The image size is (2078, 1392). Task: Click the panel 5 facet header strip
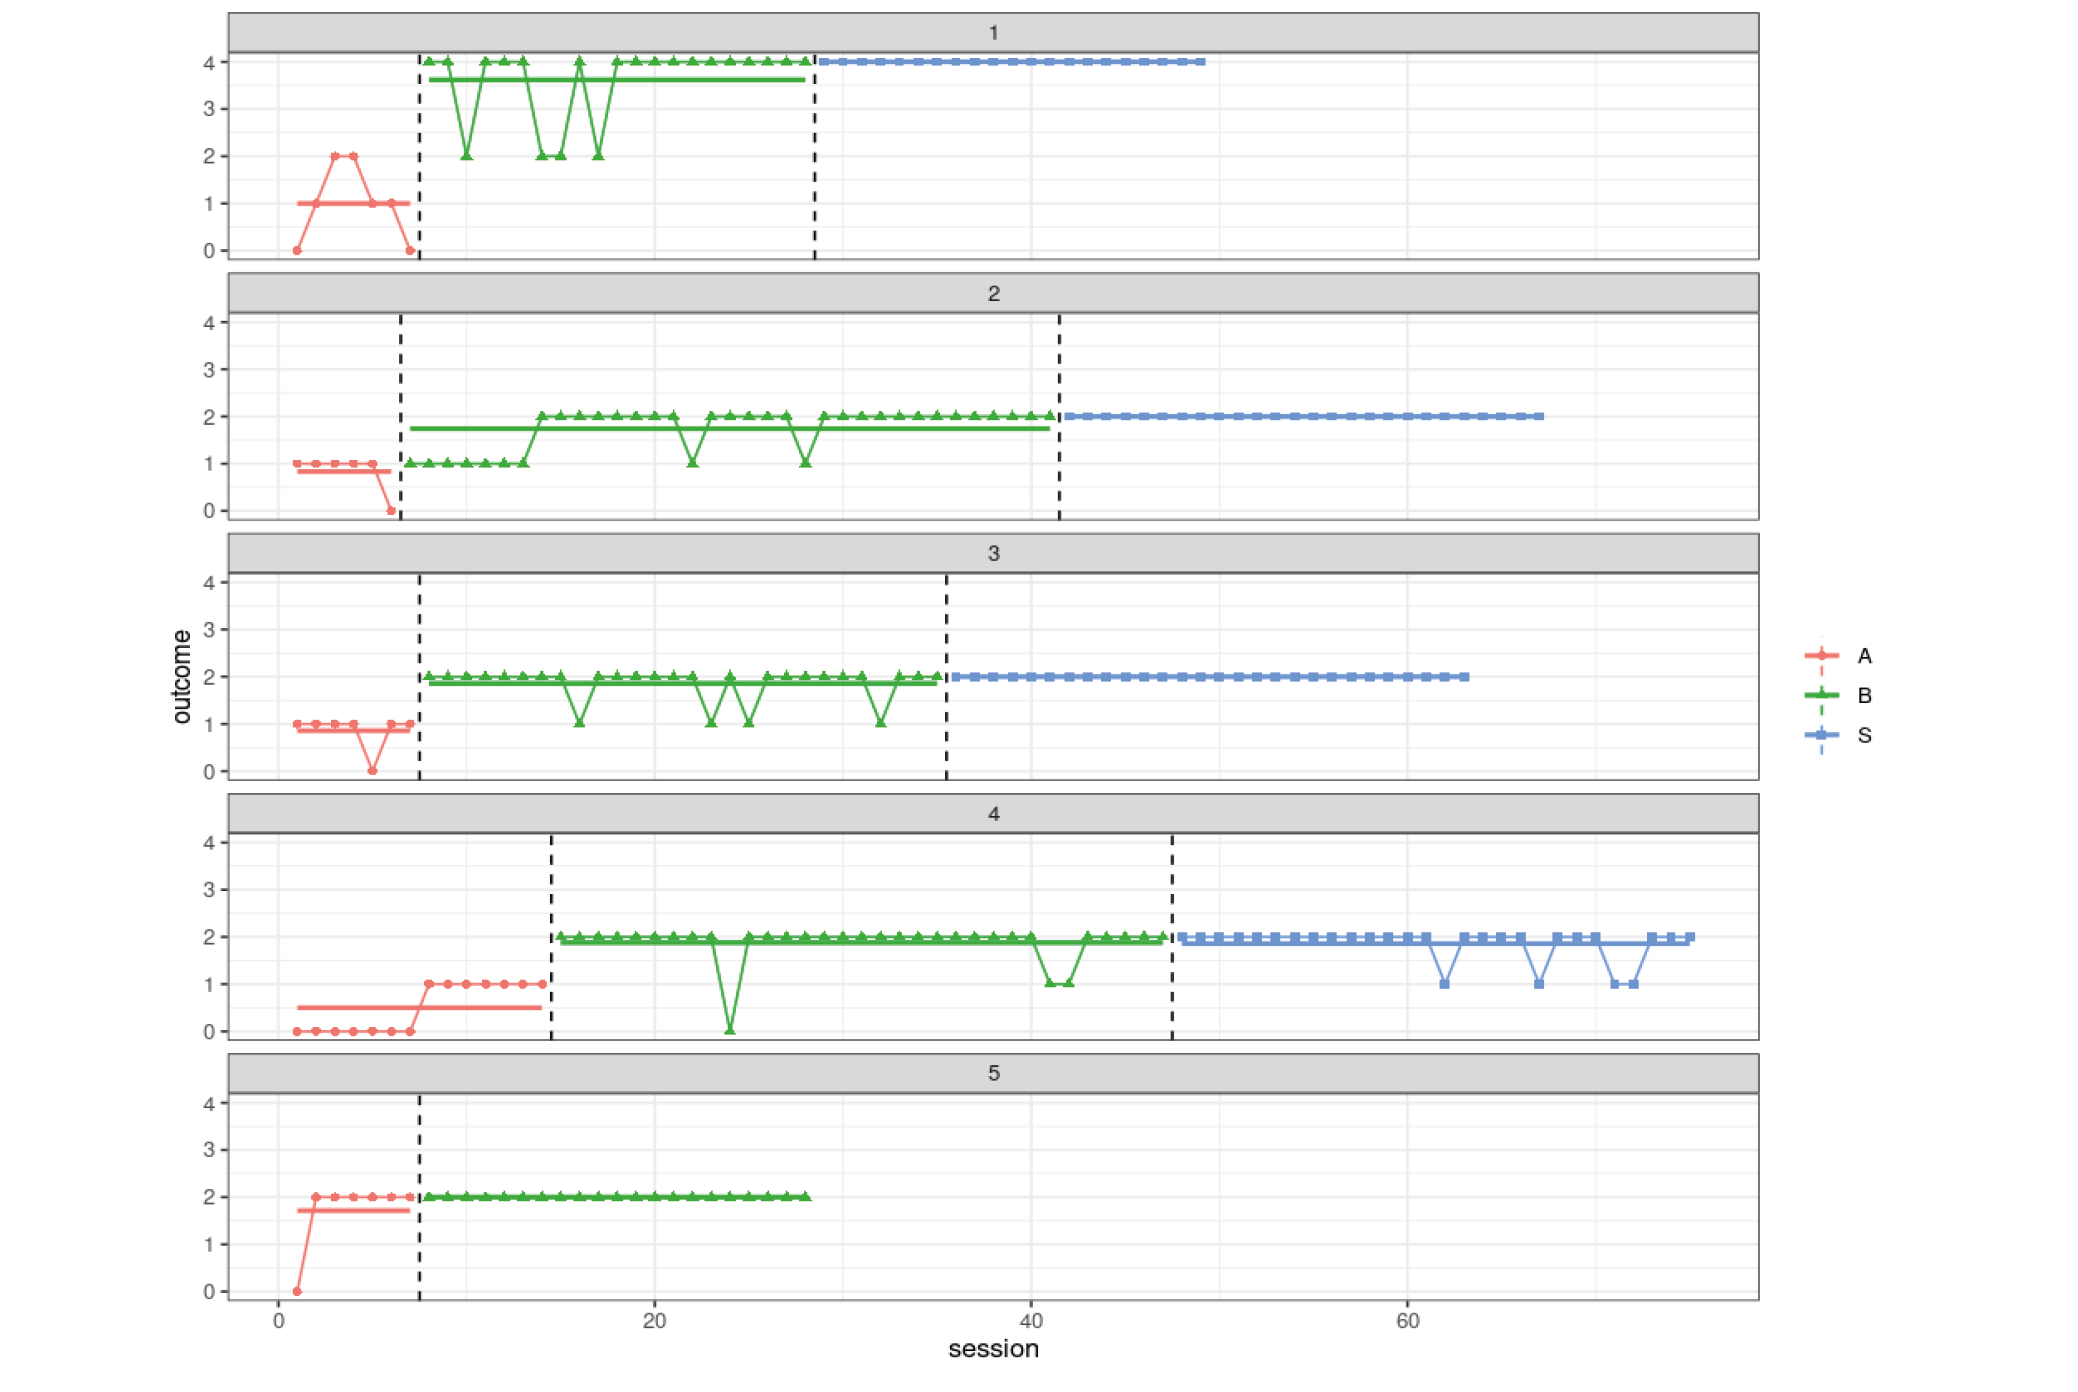[x=993, y=1073]
